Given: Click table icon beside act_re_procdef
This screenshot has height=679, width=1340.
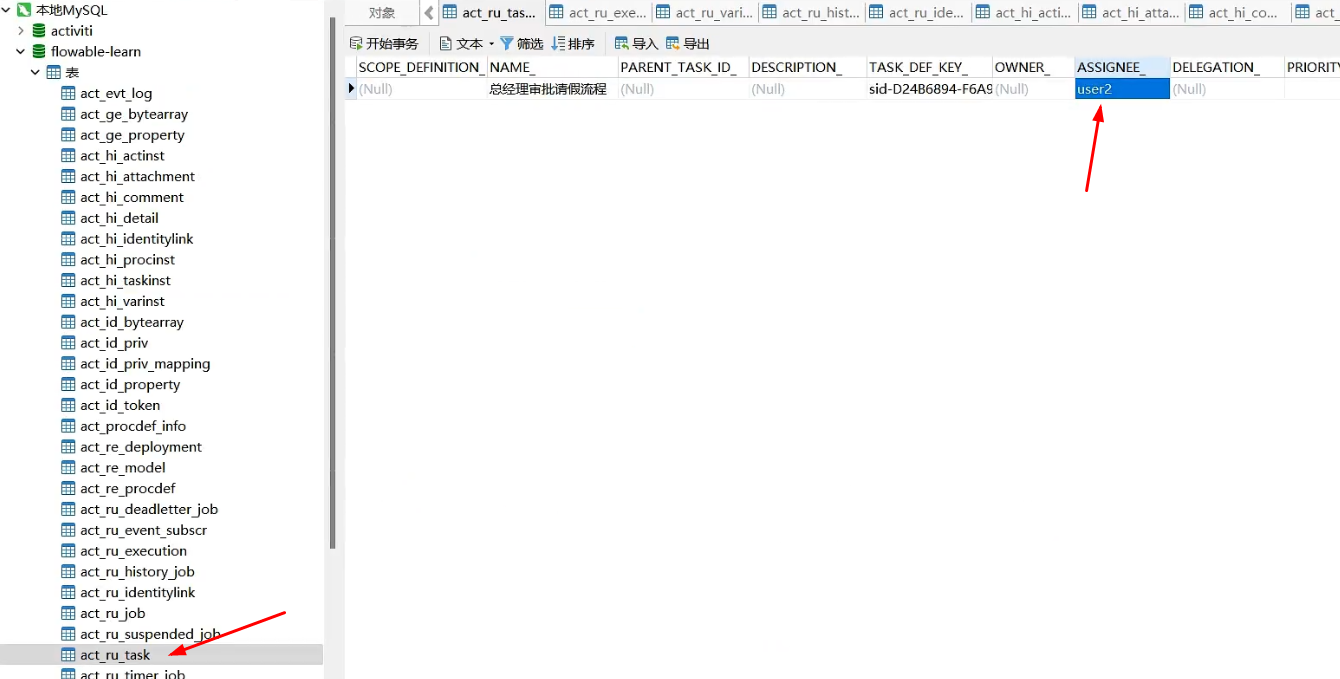Looking at the screenshot, I should click(x=69, y=489).
